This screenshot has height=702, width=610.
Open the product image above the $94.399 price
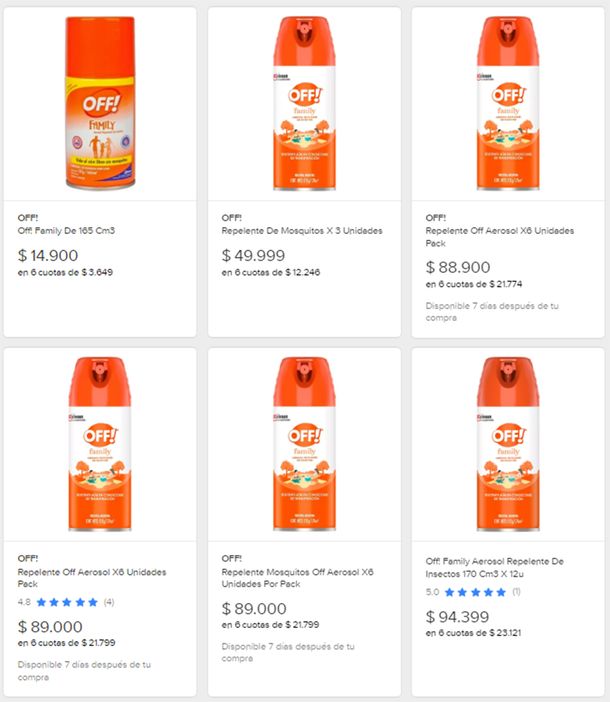[508, 443]
